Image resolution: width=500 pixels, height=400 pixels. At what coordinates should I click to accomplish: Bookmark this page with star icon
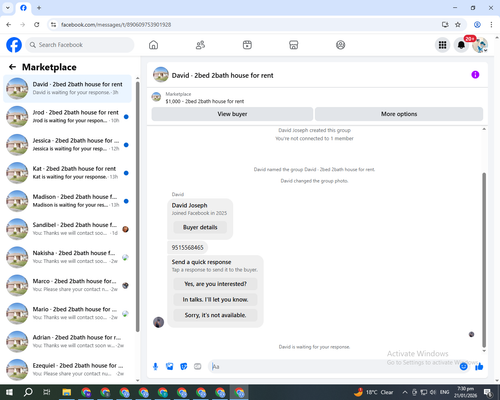pos(458,25)
